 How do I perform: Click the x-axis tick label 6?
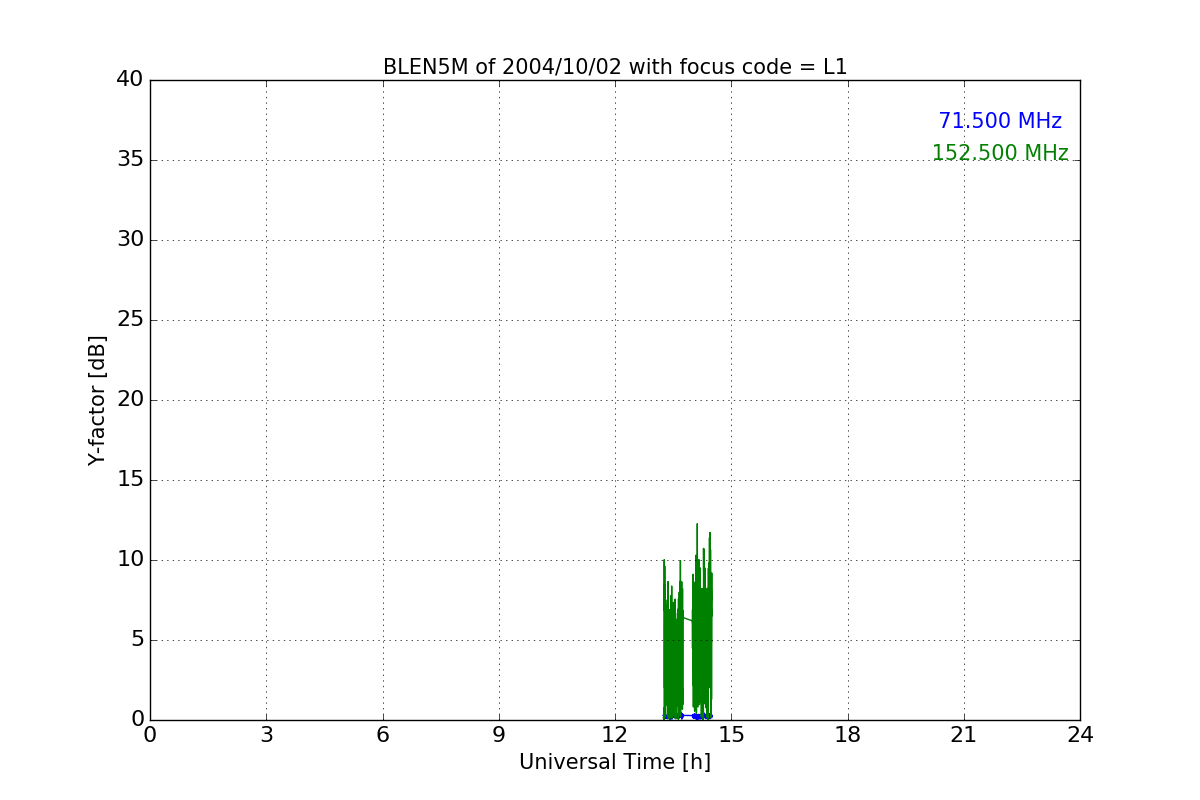(x=383, y=734)
